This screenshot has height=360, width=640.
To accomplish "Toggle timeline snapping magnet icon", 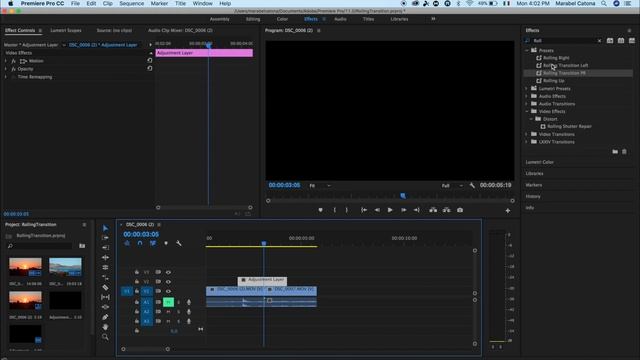I will click(140, 243).
